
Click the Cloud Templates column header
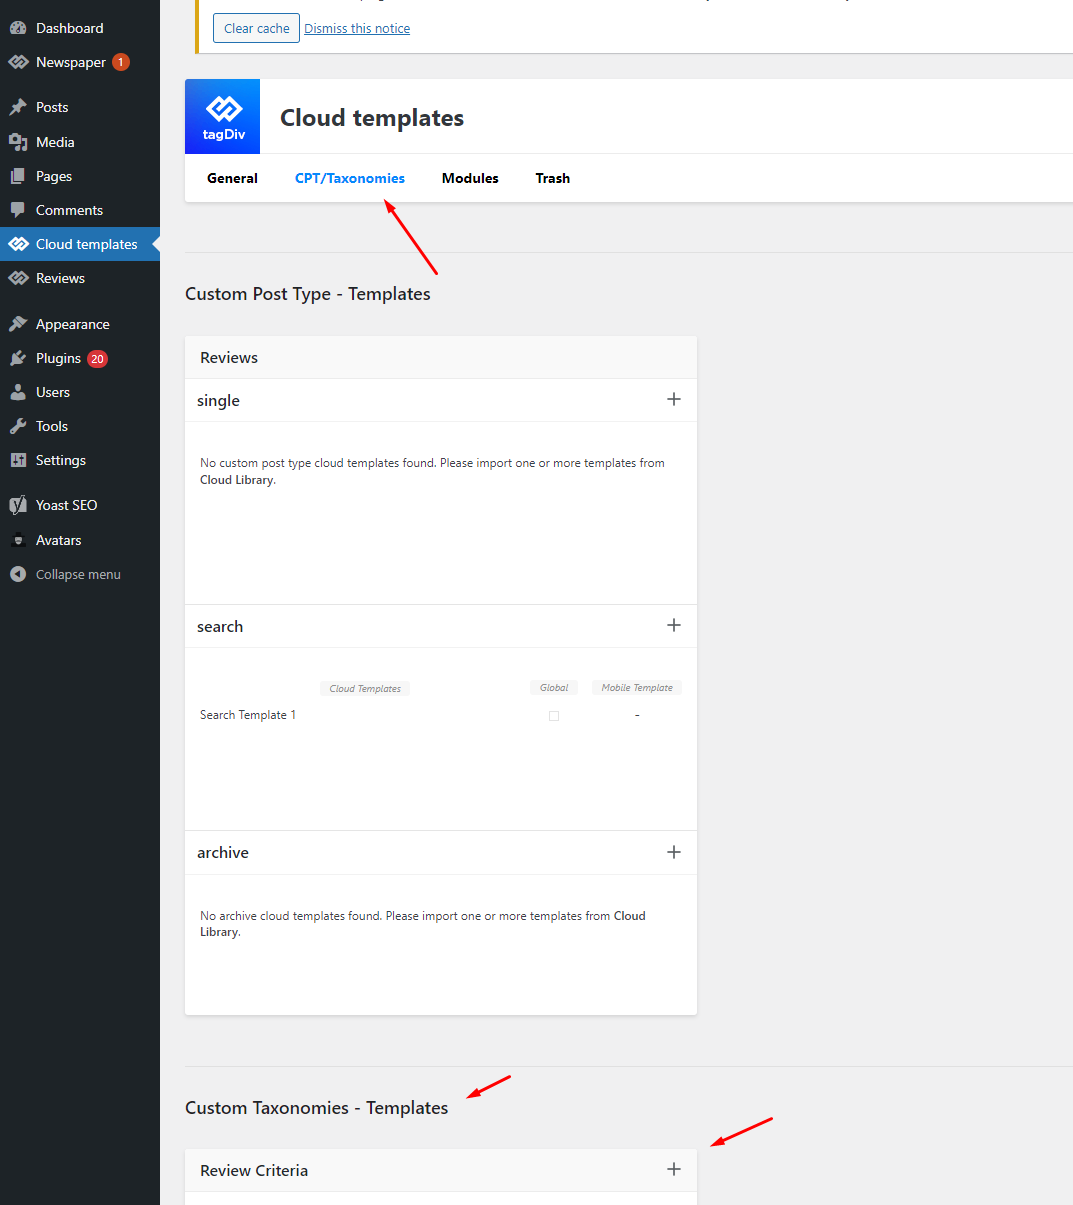coord(365,688)
